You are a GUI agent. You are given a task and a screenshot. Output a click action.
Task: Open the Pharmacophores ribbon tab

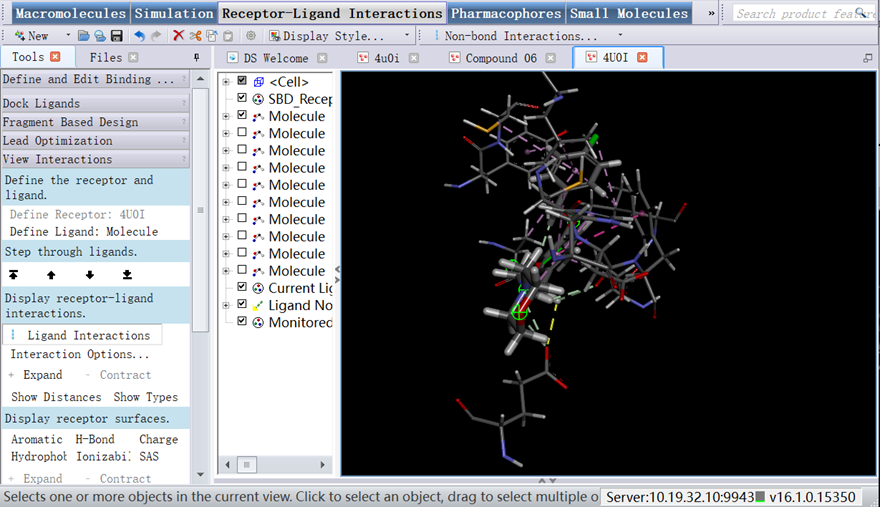(x=506, y=13)
